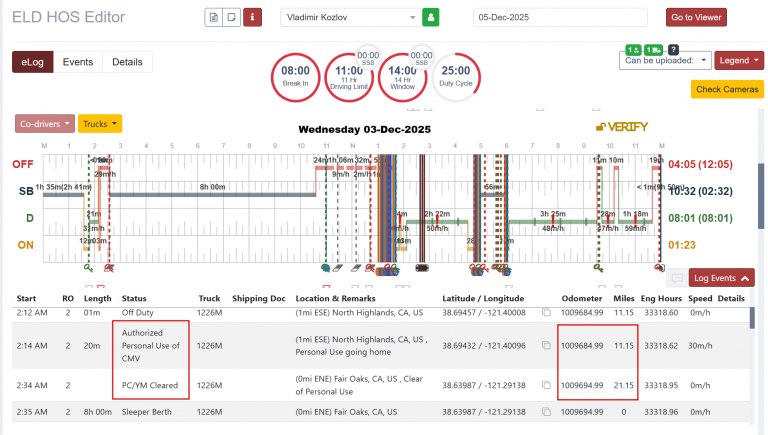Image resolution: width=768 pixels, height=435 pixels.
Task: Click the Check Cameras button
Action: tap(727, 89)
